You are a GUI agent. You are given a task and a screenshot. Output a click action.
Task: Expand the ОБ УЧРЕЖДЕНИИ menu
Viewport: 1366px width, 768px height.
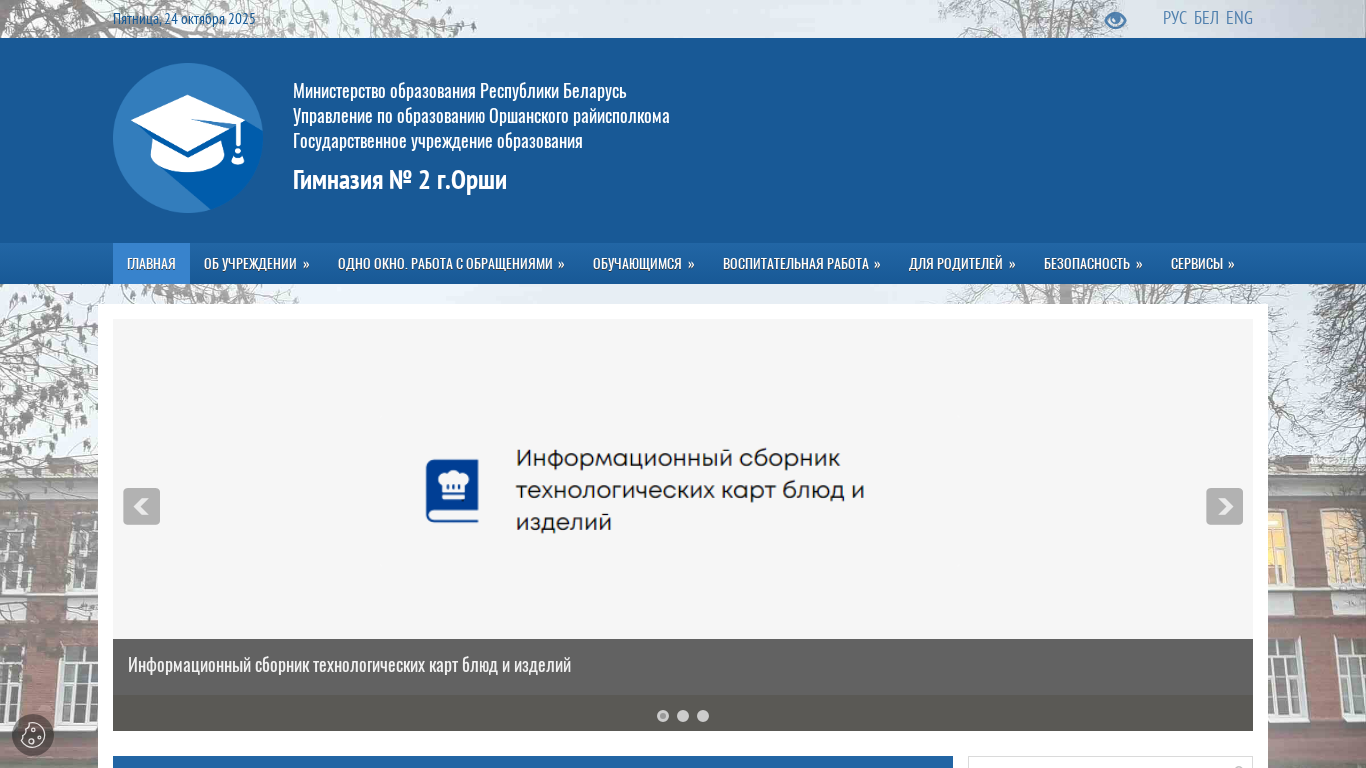(x=256, y=264)
